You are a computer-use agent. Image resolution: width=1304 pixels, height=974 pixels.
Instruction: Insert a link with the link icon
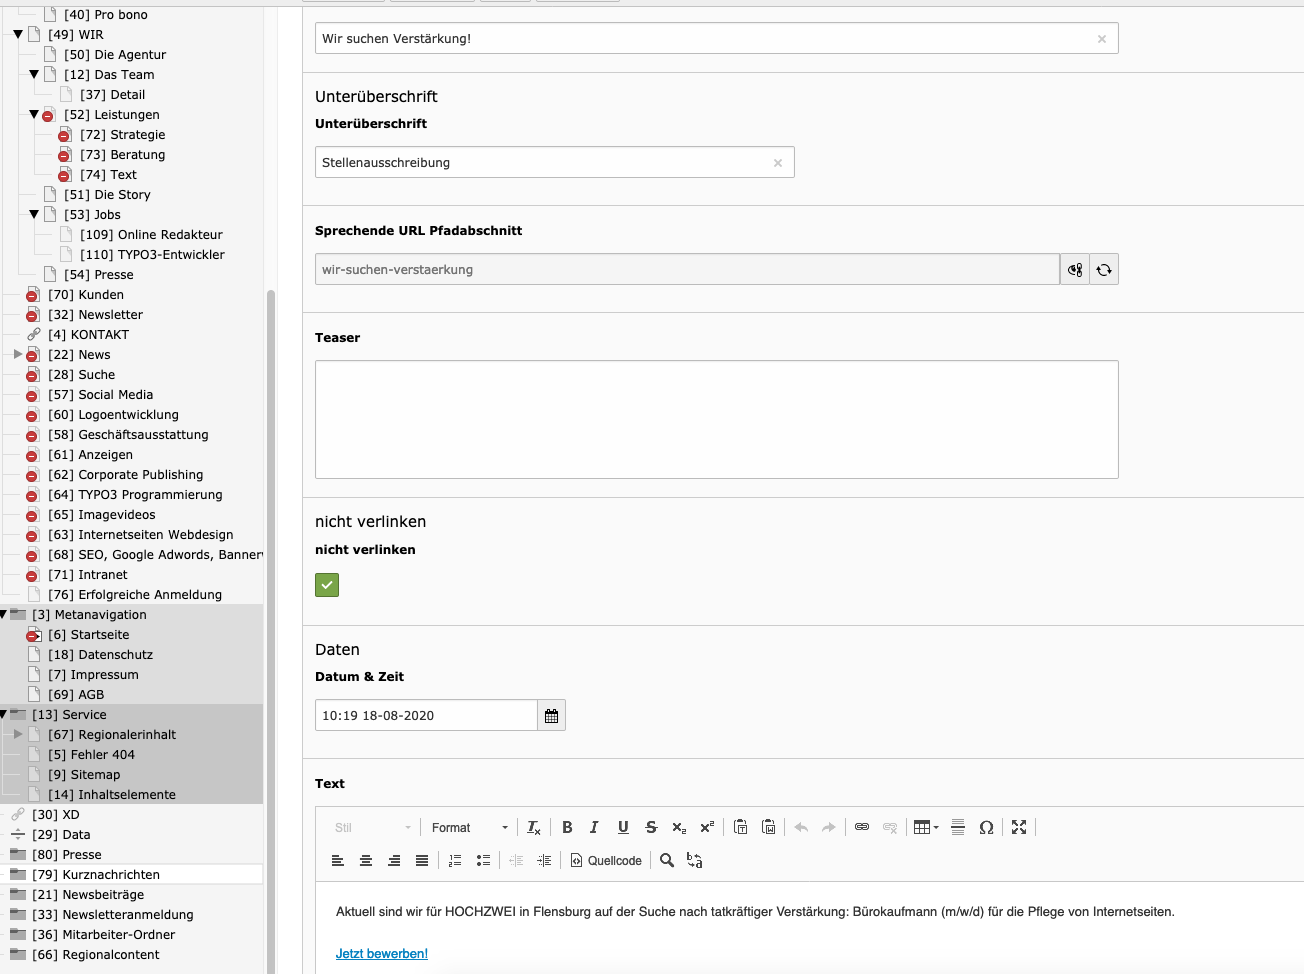point(861,827)
